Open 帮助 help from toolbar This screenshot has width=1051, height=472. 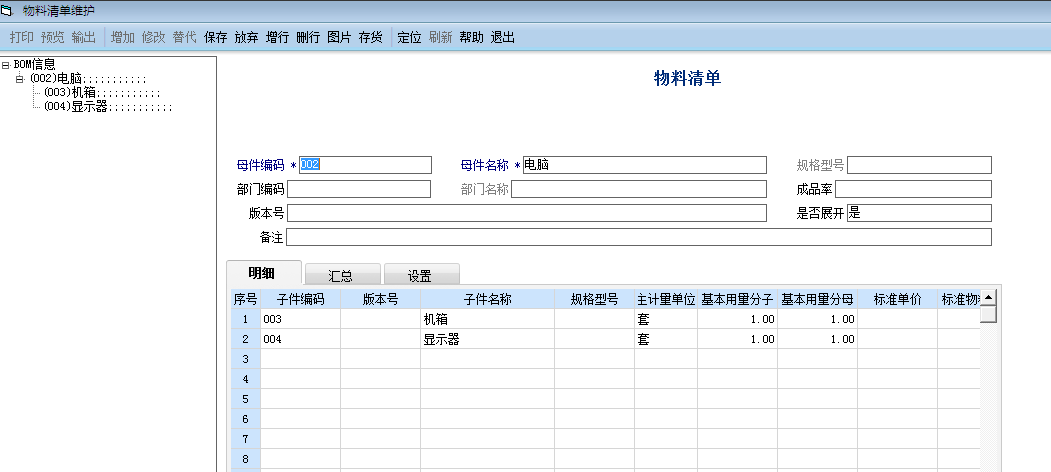471,37
